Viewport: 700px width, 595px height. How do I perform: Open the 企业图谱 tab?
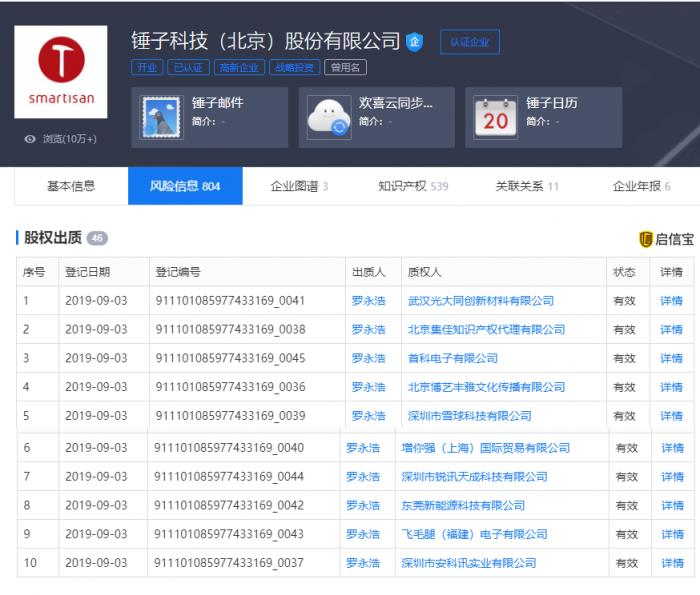[299, 186]
